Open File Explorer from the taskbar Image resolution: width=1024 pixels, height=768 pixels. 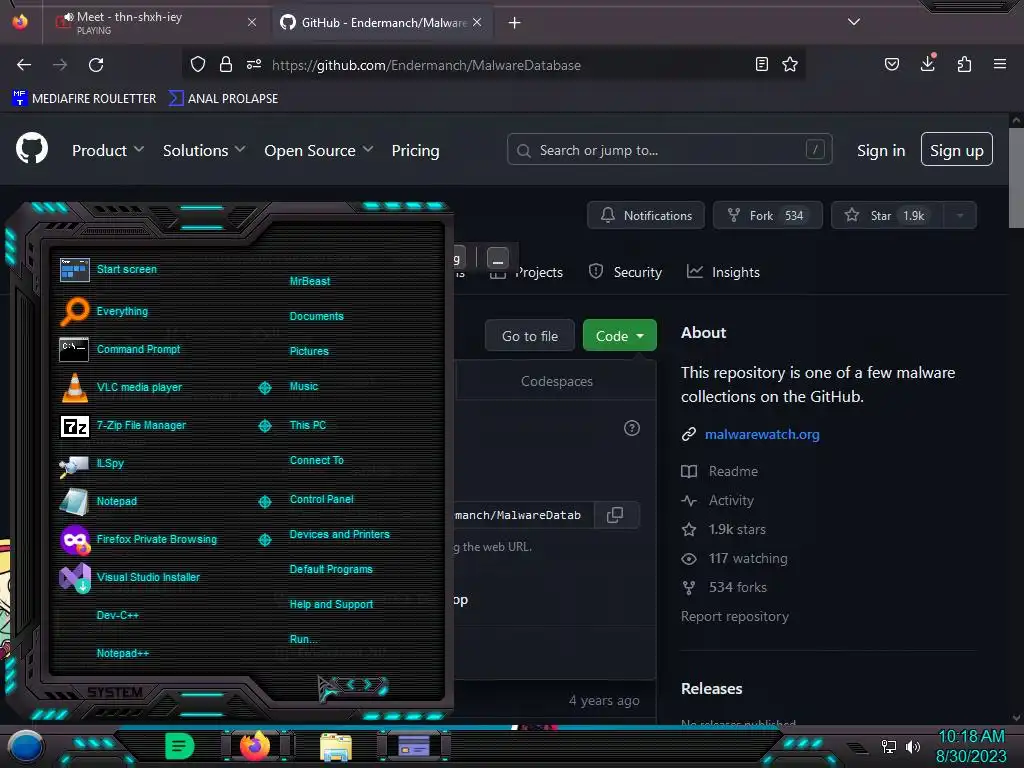[336, 746]
